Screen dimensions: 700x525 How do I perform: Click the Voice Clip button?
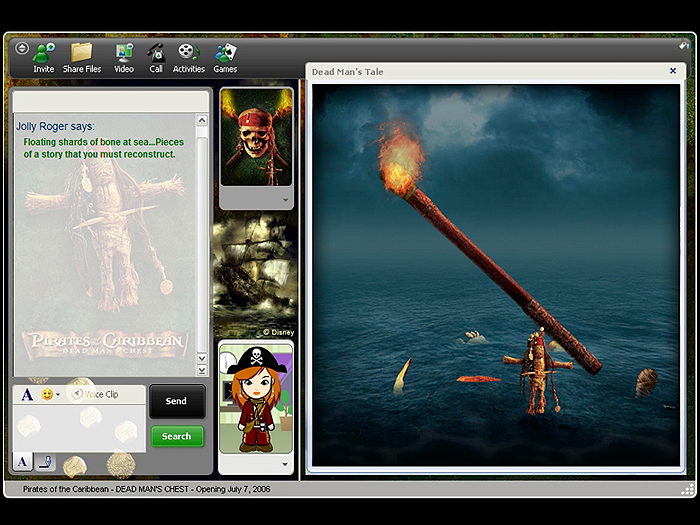coord(96,394)
